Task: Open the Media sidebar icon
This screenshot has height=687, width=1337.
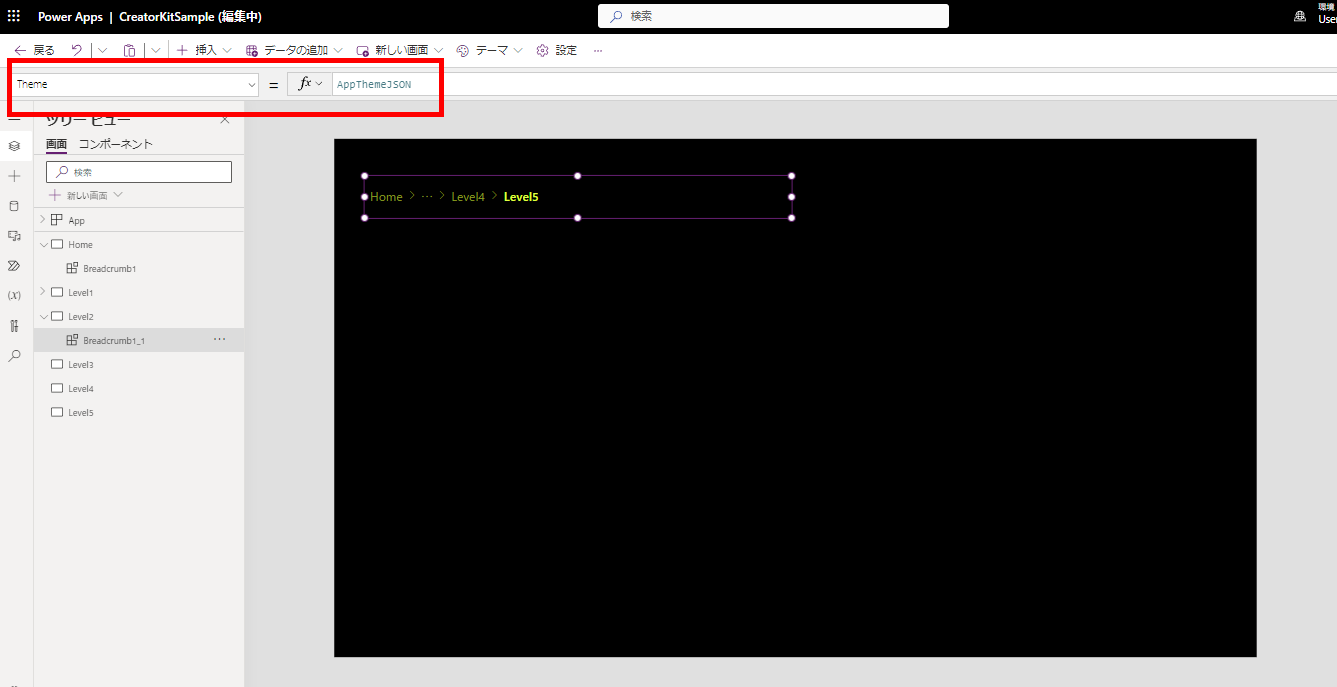Action: coord(14,236)
